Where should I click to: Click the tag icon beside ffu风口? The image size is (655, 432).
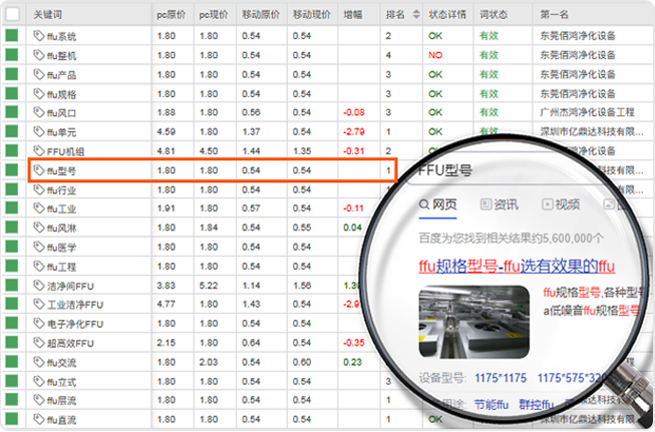click(x=39, y=113)
